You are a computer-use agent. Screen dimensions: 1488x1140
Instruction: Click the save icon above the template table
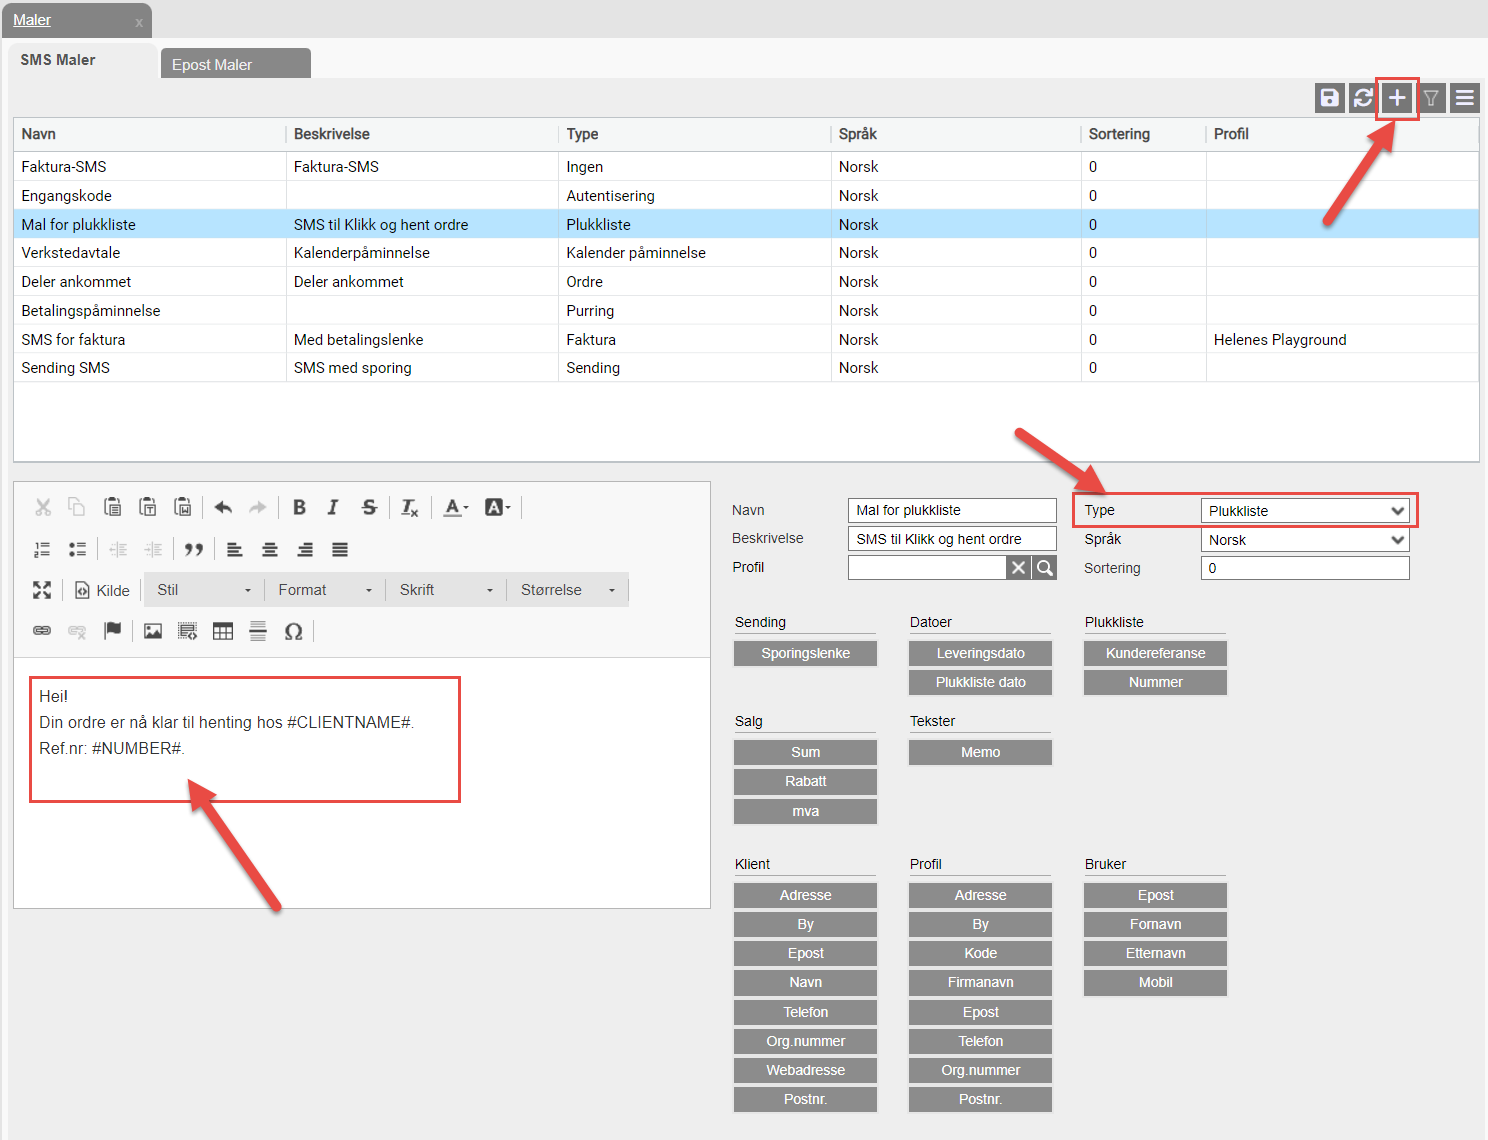click(x=1329, y=98)
